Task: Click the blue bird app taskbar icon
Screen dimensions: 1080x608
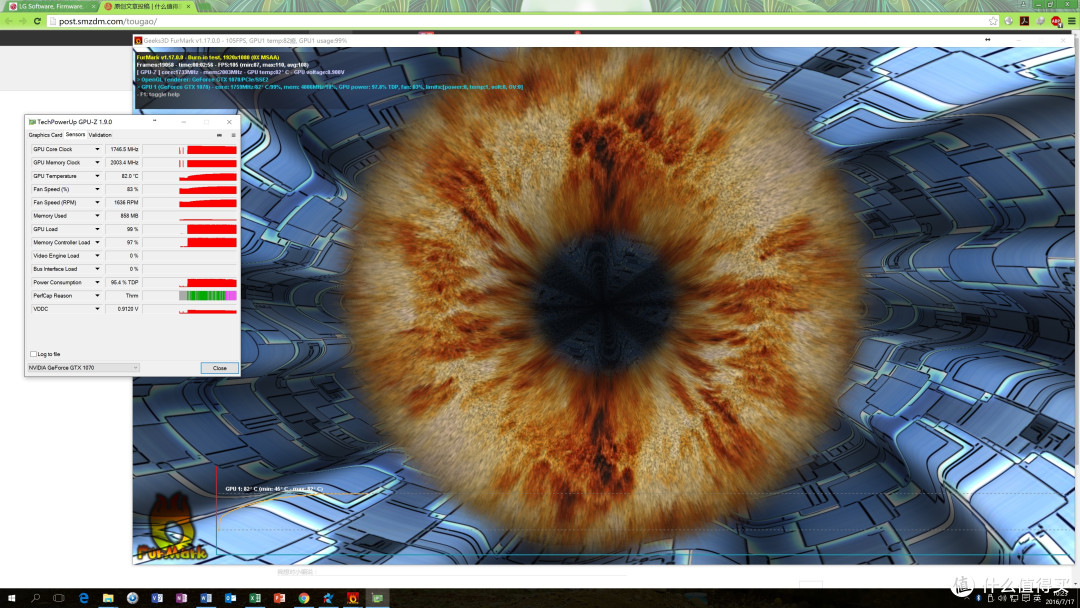Action: click(328, 598)
